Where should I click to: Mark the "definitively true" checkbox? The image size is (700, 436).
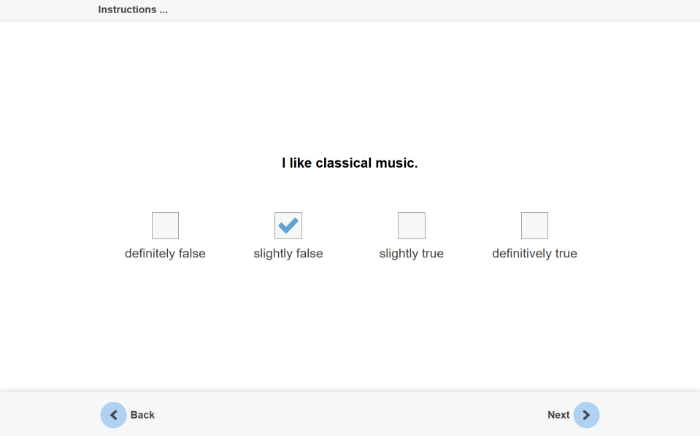534,225
